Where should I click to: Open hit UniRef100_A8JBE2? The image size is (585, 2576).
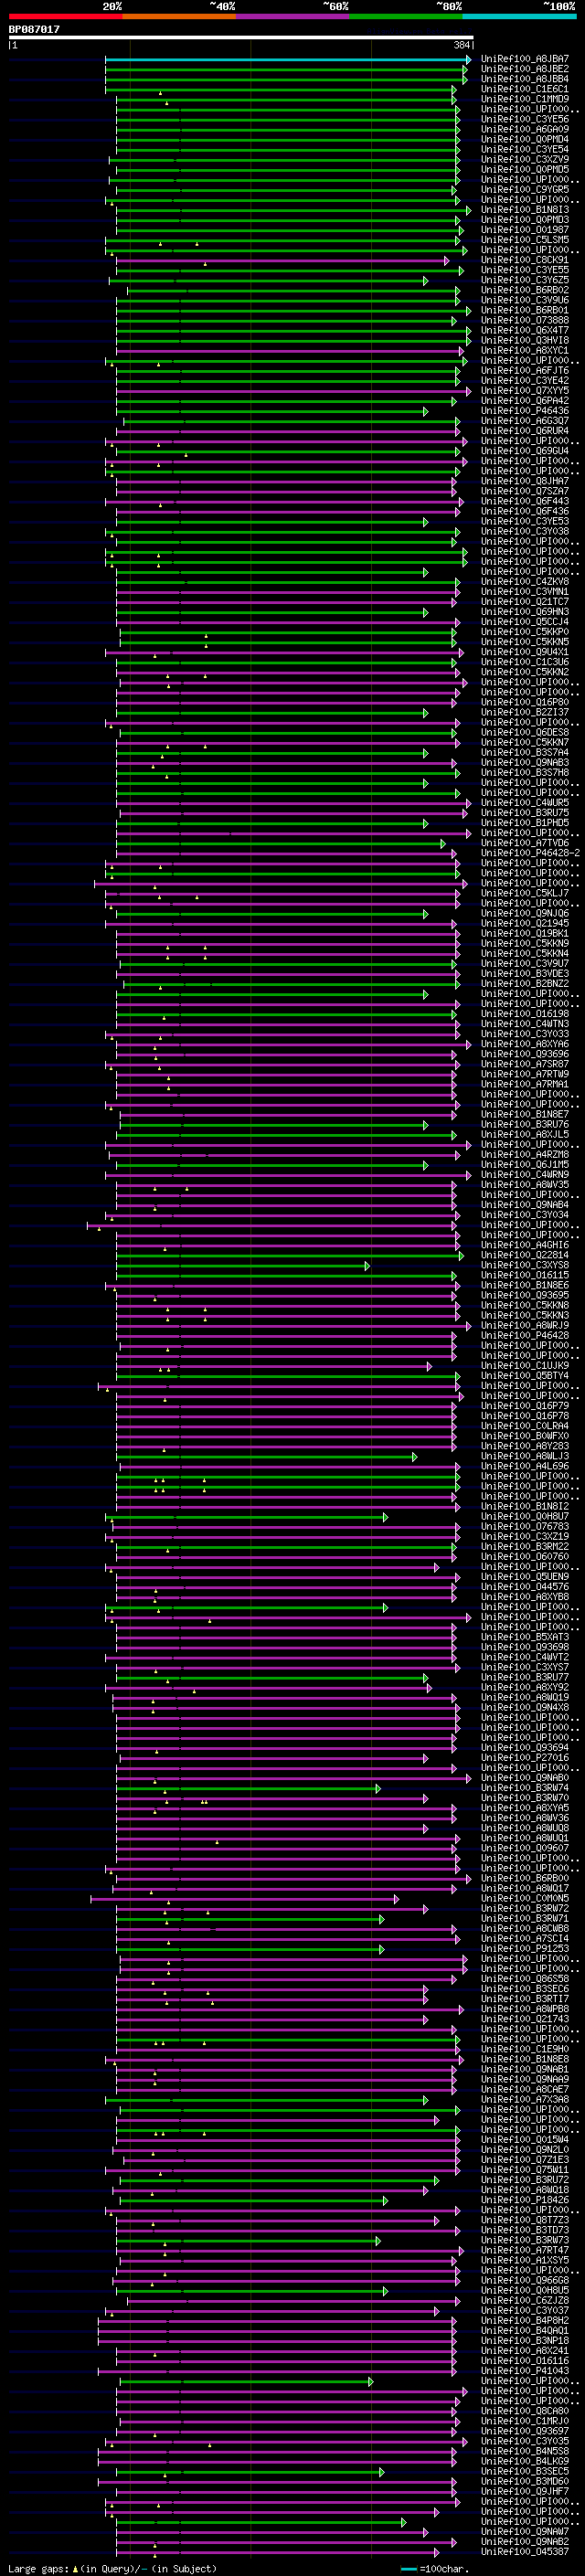[x=525, y=69]
